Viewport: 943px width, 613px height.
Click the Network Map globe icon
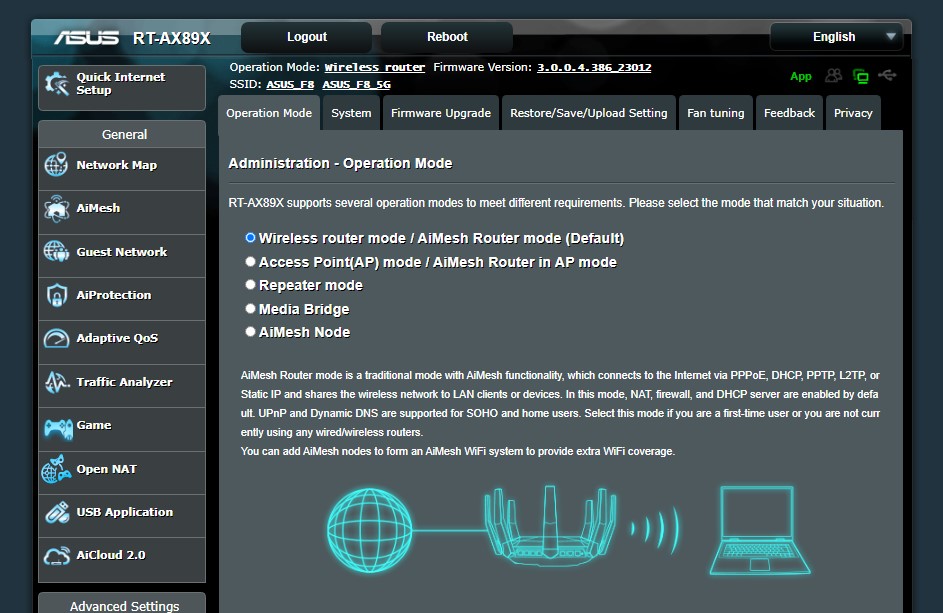(56, 164)
